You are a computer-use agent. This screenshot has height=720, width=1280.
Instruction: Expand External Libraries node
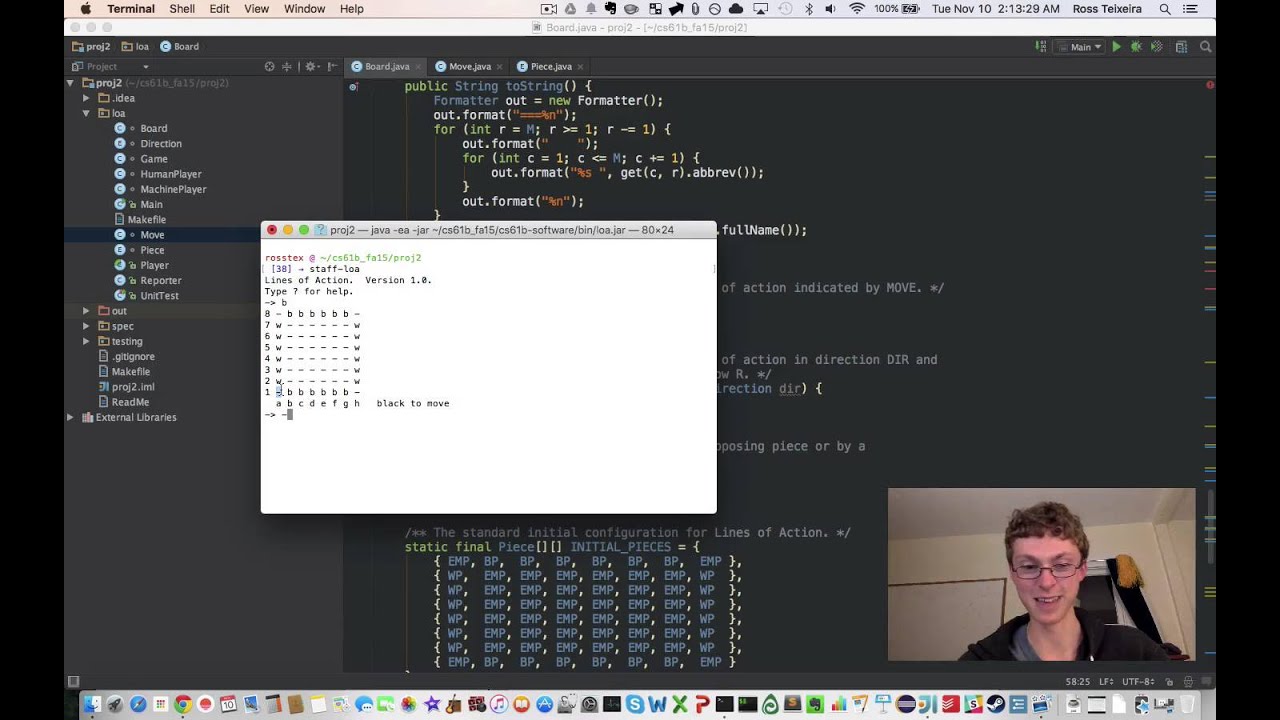coord(71,417)
